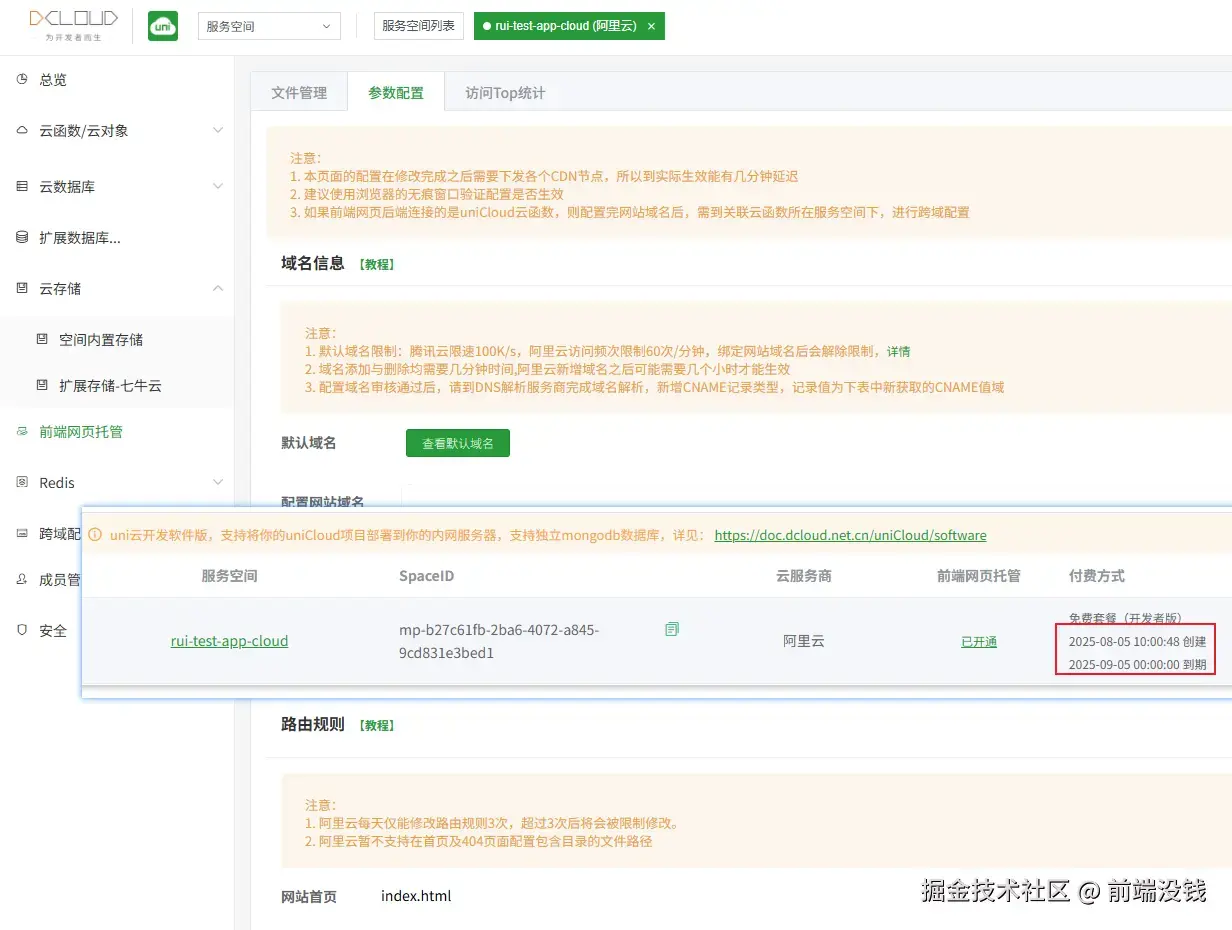Open the 服务空间 dropdown selector
Screen dimensions: 1232x930
point(269,26)
